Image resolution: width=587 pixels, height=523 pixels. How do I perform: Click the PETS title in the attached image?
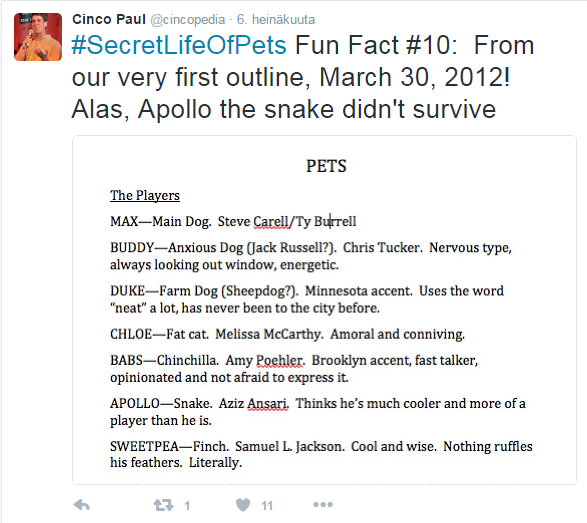[x=326, y=166]
